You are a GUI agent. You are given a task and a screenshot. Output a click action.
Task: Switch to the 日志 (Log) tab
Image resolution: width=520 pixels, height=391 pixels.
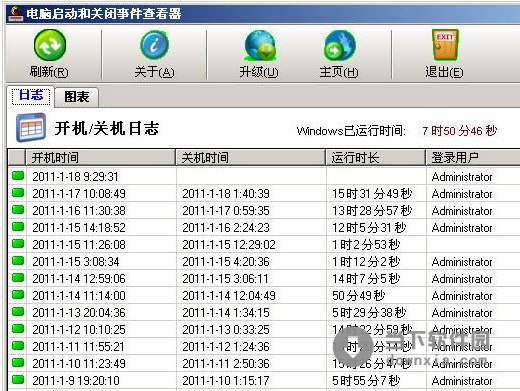coord(31,96)
